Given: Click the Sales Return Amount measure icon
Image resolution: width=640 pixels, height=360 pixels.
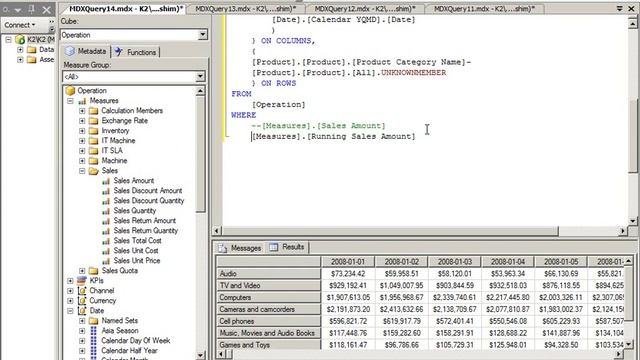Looking at the screenshot, I should click(x=106, y=221).
